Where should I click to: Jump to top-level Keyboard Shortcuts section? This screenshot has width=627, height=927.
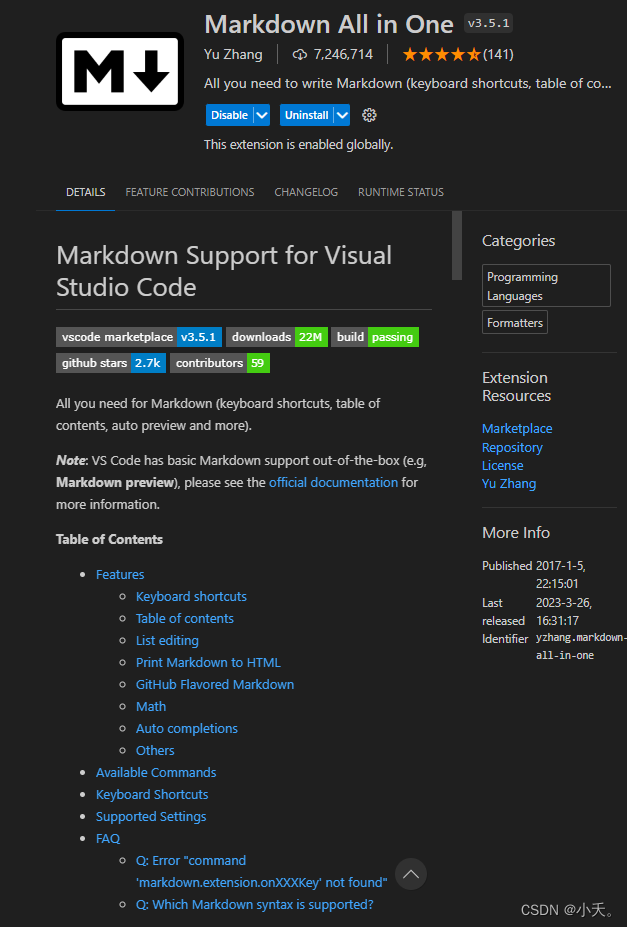tap(152, 795)
